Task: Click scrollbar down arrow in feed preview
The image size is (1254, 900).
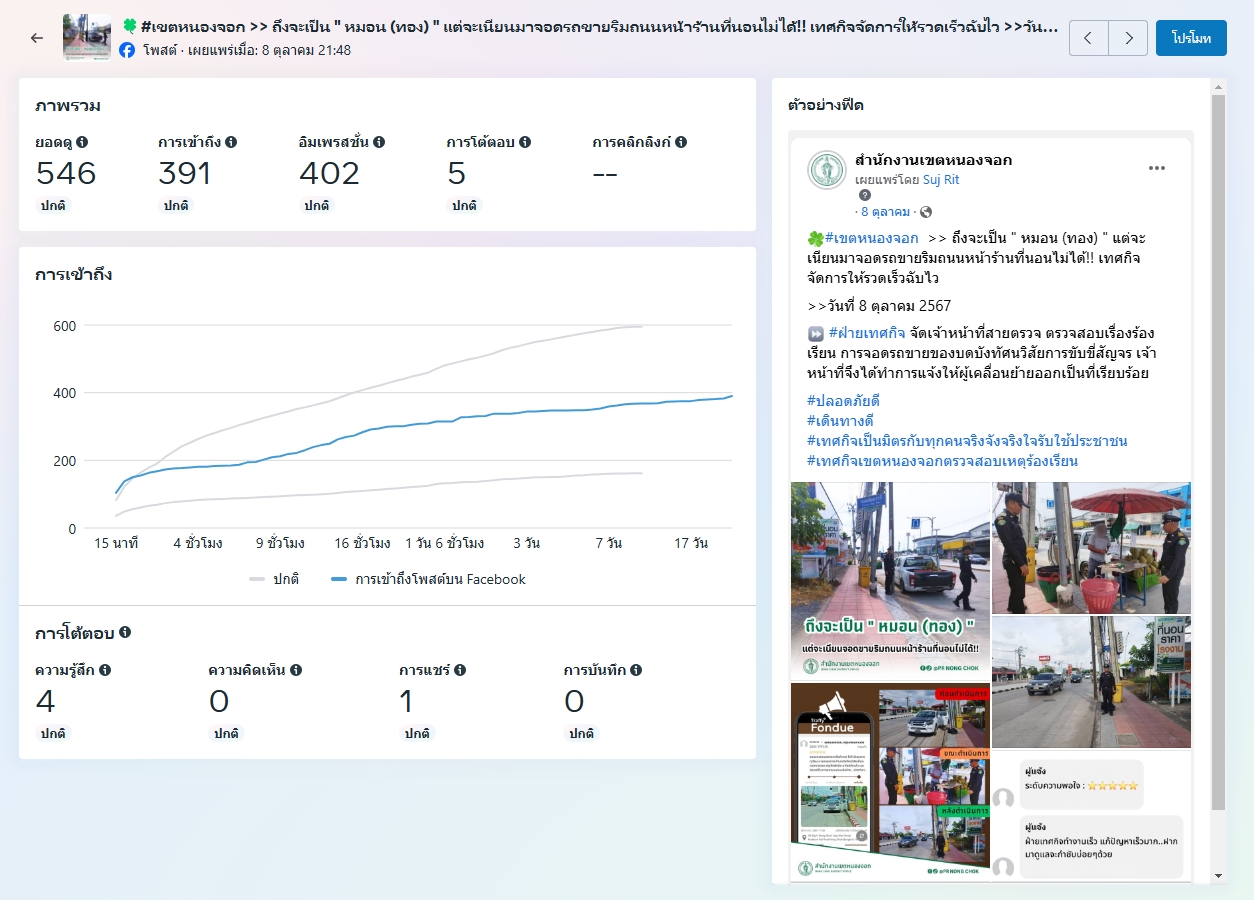Action: (x=1217, y=875)
